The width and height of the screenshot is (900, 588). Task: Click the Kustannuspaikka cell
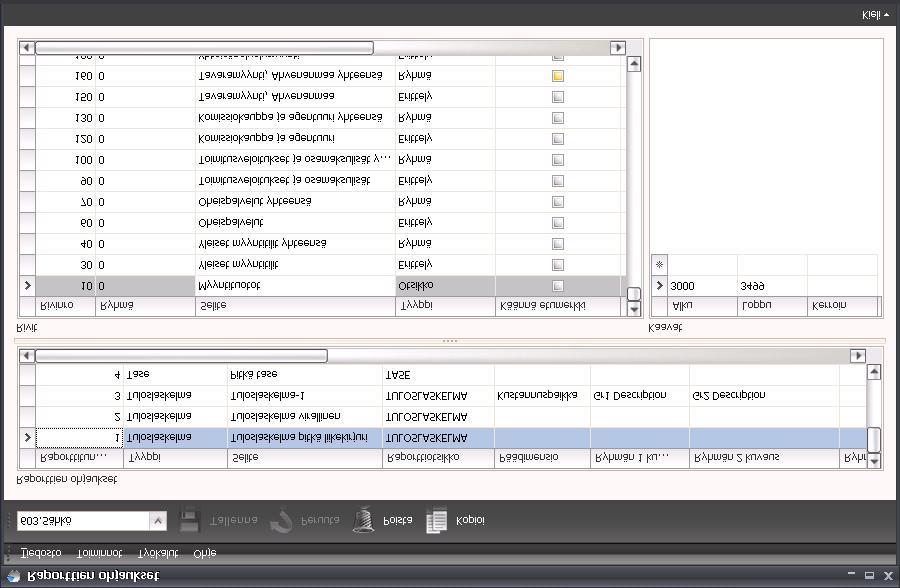tap(542, 396)
